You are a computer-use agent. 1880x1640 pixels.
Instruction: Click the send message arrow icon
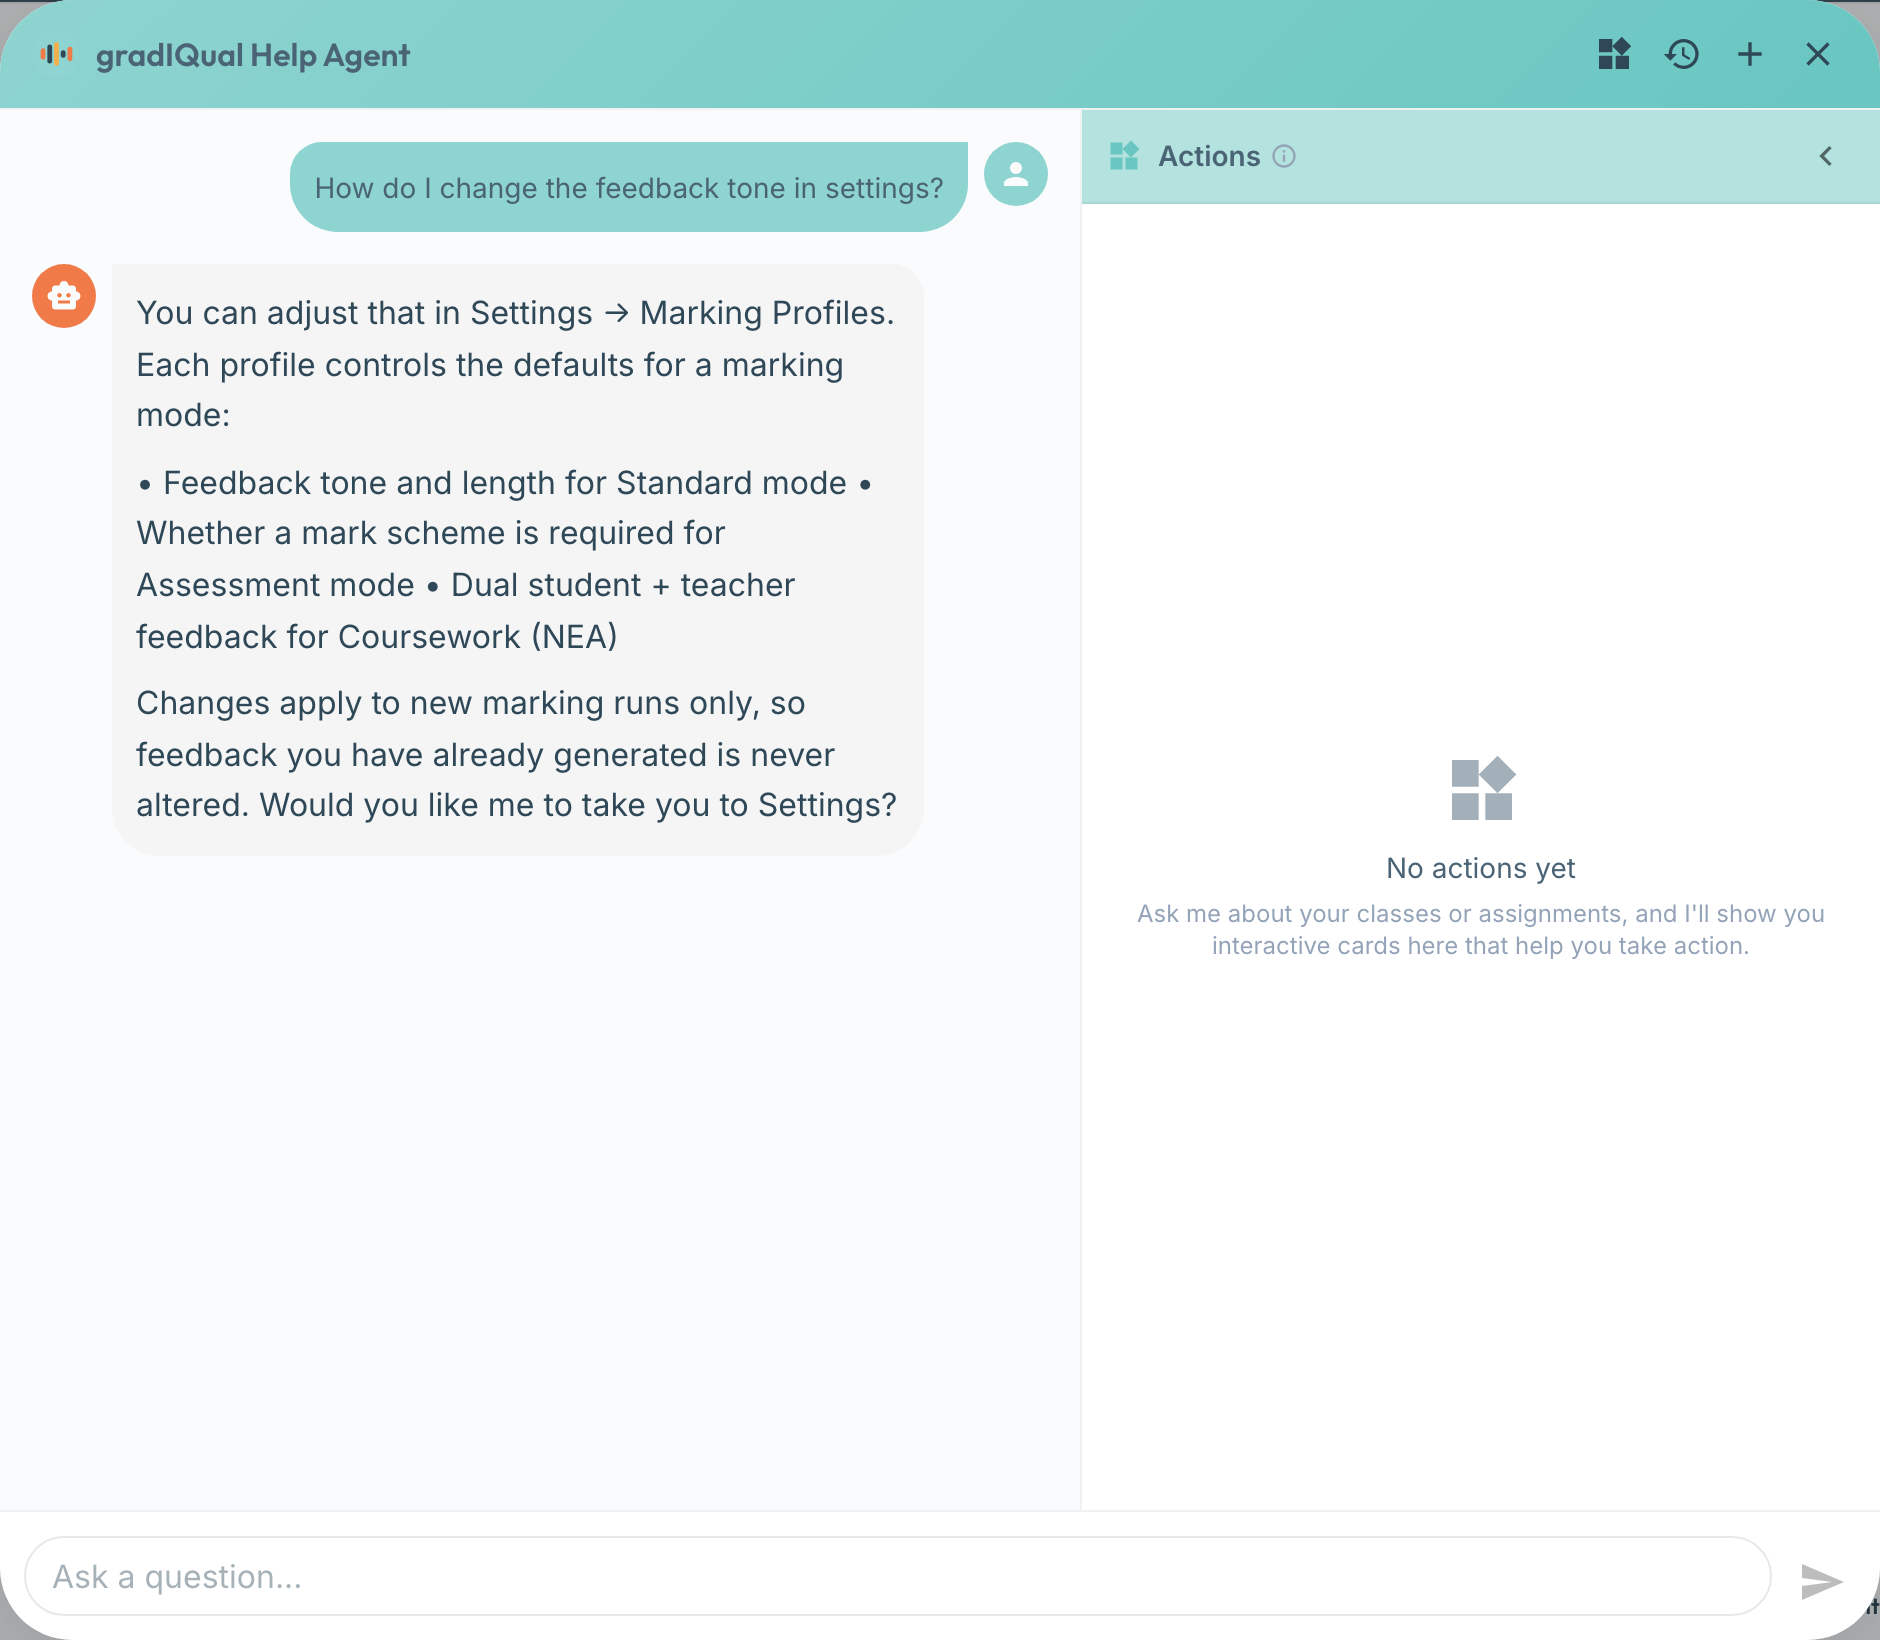[x=1821, y=1581]
